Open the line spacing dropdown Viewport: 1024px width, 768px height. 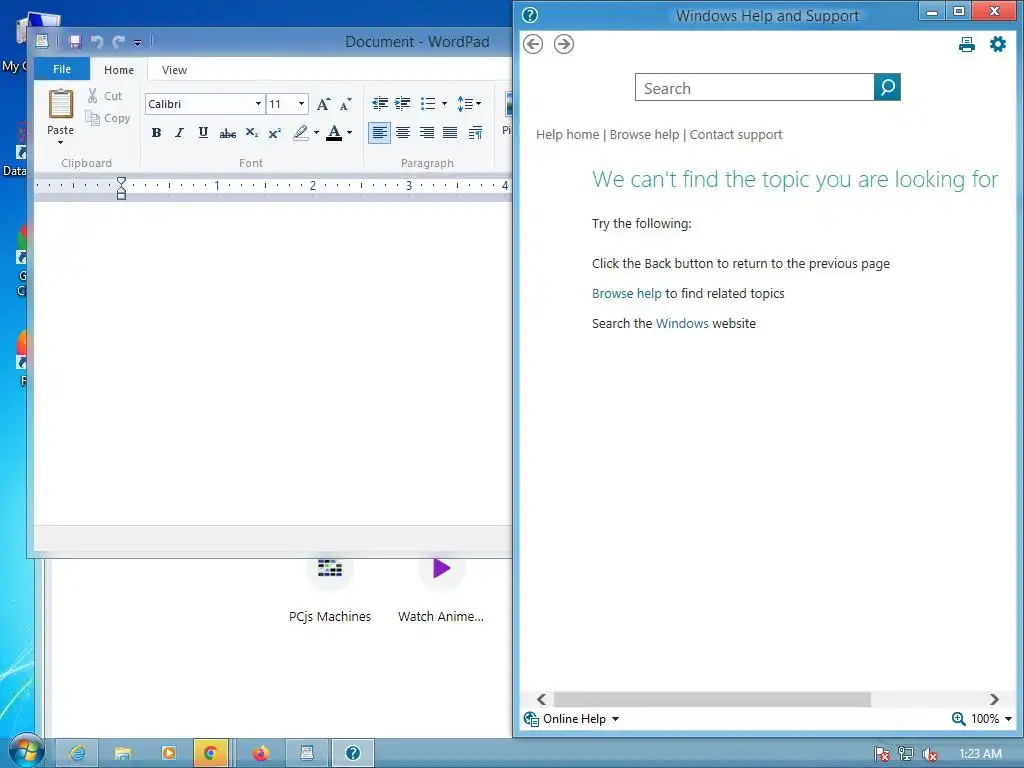pyautogui.click(x=469, y=103)
